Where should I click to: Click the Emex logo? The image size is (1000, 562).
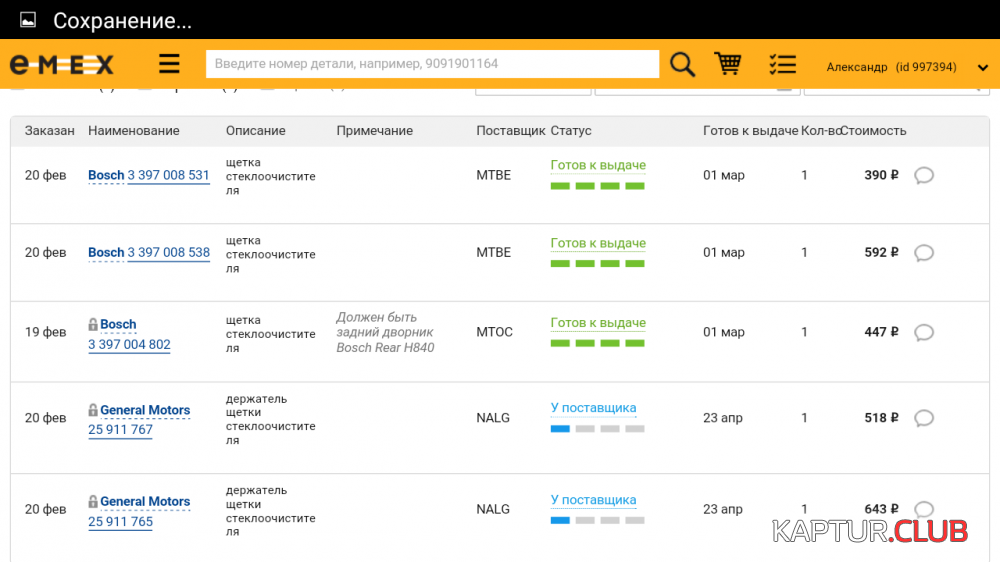click(x=62, y=64)
